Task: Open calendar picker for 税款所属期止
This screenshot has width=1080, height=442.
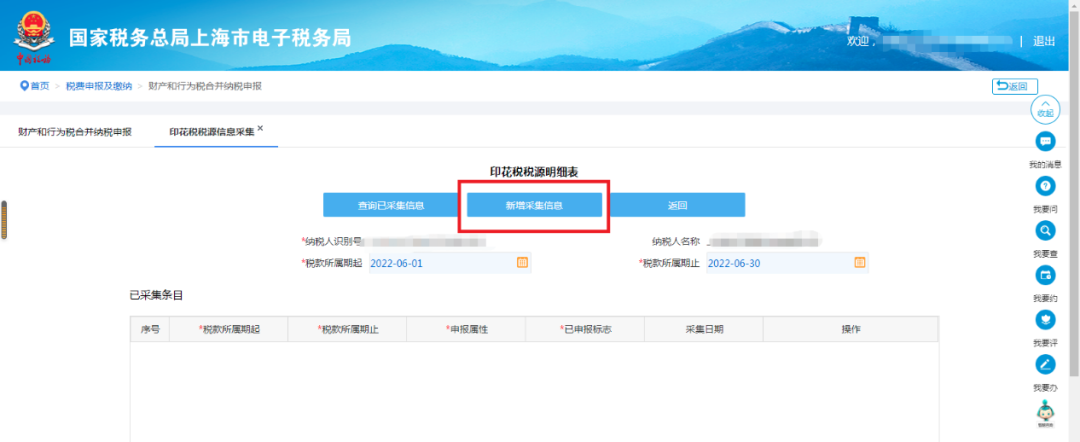Action: pyautogui.click(x=860, y=262)
